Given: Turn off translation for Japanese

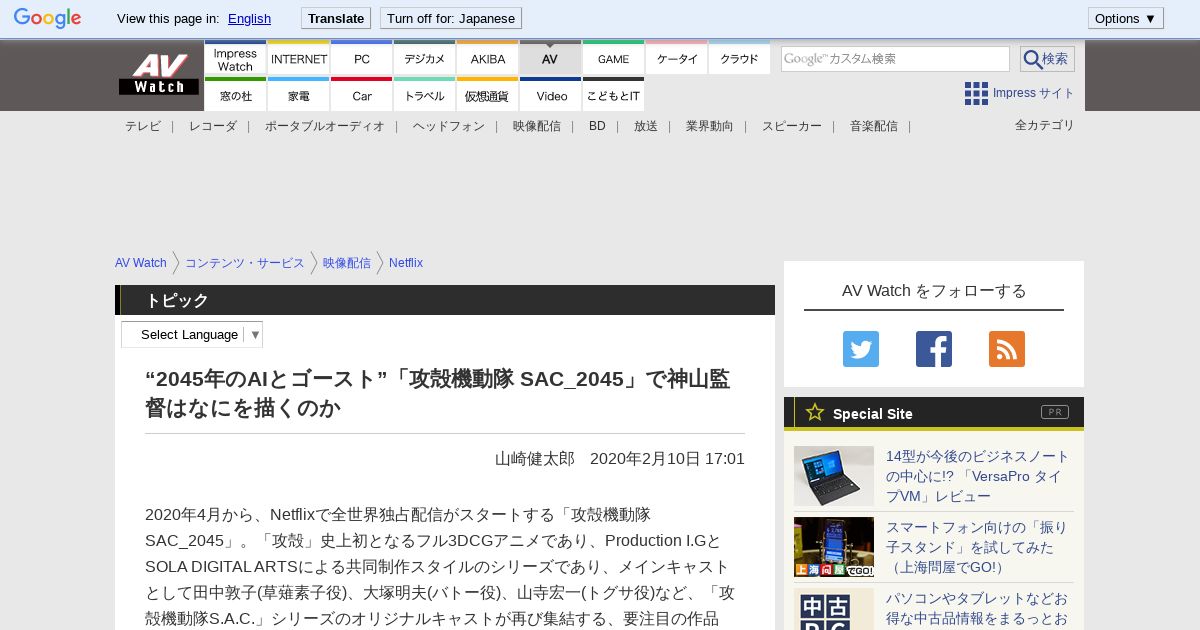Looking at the screenshot, I should tap(451, 18).
